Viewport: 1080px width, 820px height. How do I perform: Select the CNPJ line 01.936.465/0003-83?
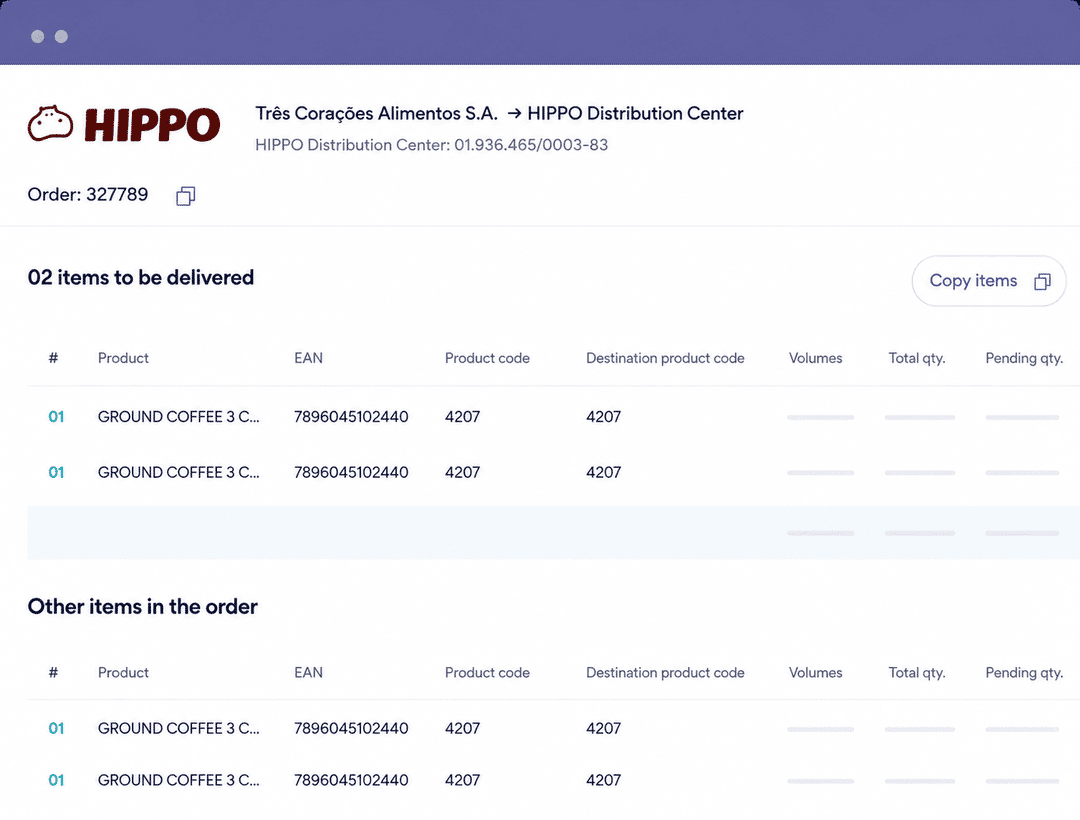tap(431, 145)
